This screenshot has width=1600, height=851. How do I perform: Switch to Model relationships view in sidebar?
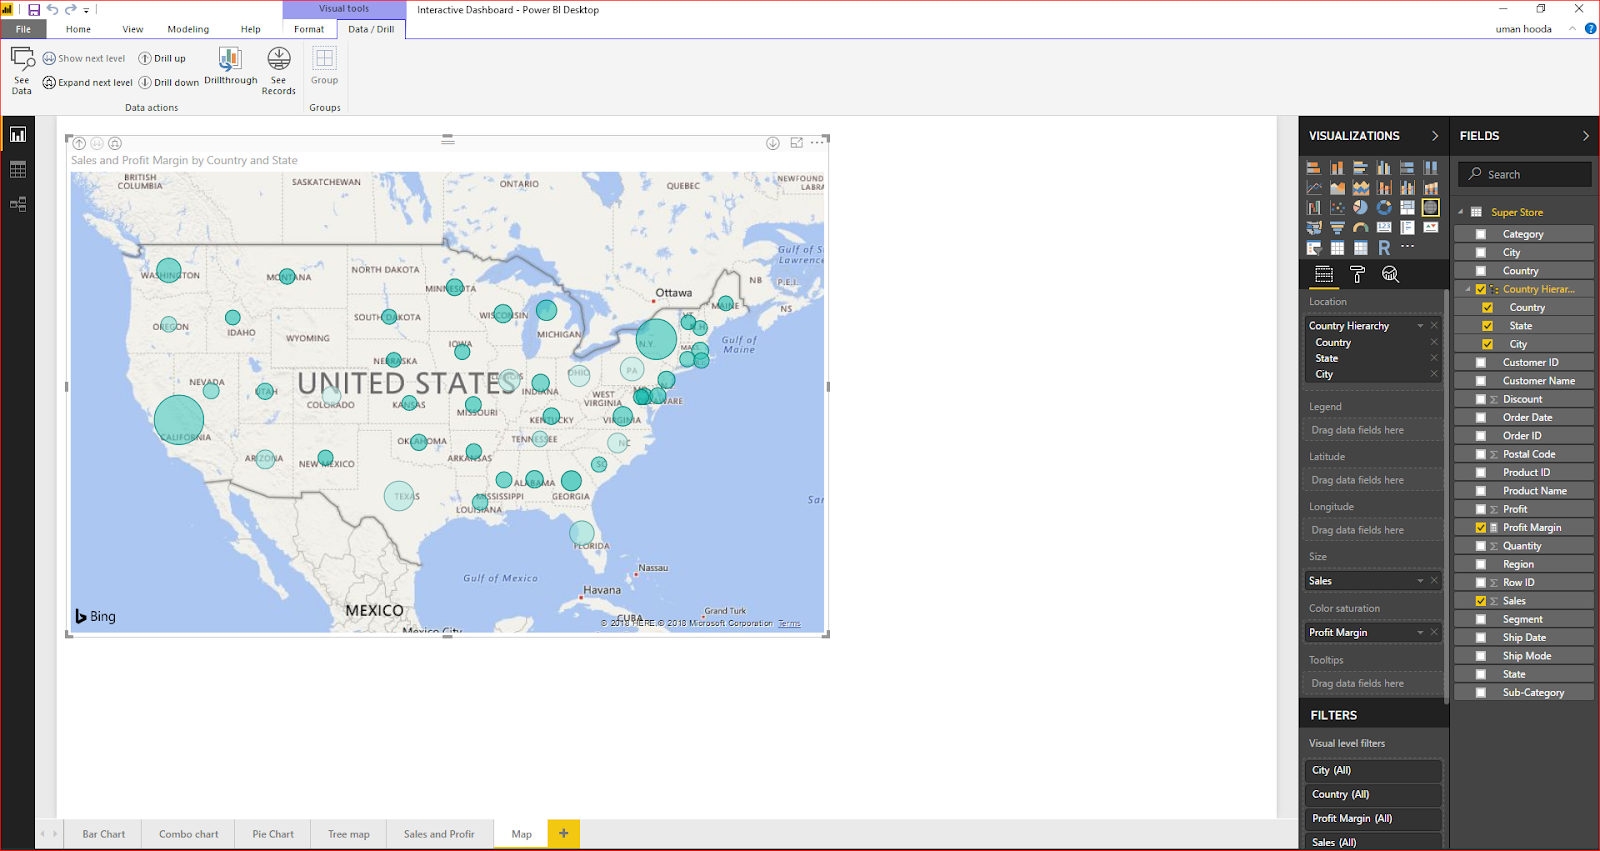18,204
